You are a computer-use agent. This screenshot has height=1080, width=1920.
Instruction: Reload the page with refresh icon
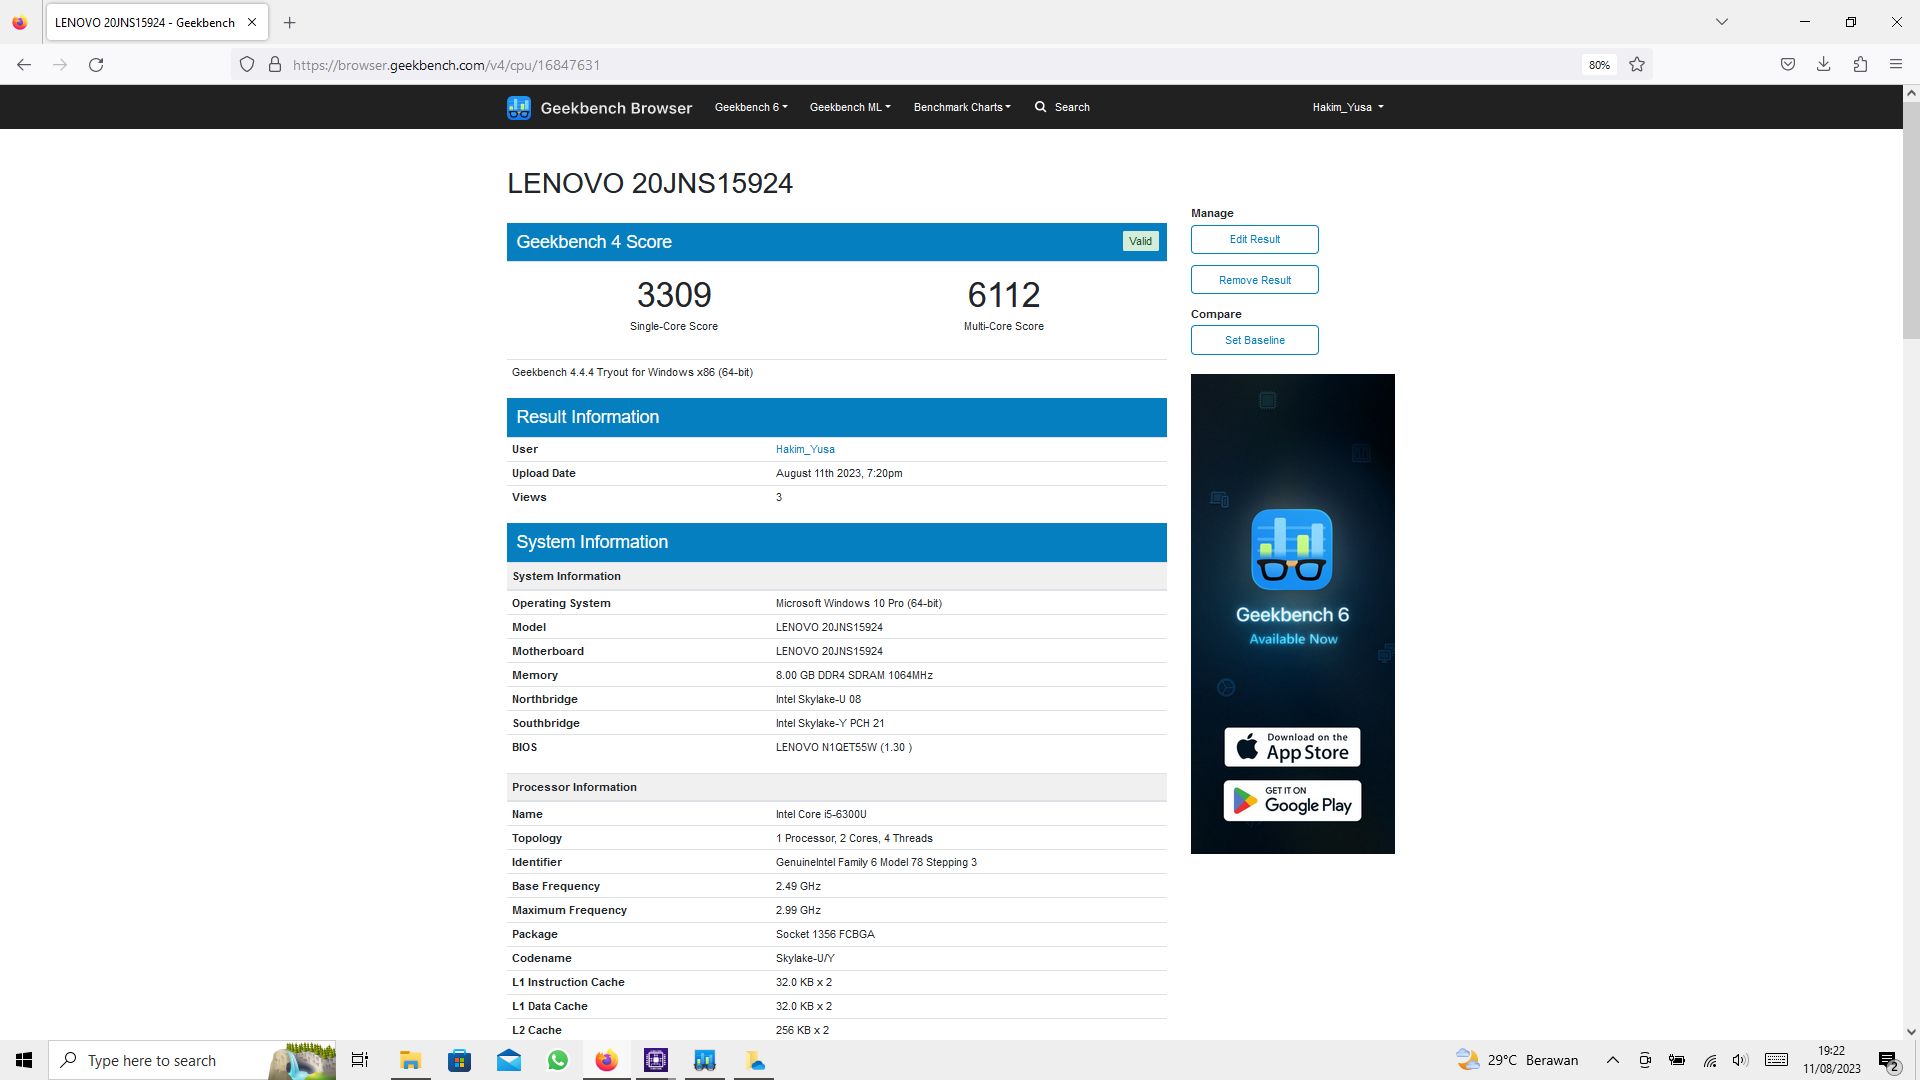96,65
